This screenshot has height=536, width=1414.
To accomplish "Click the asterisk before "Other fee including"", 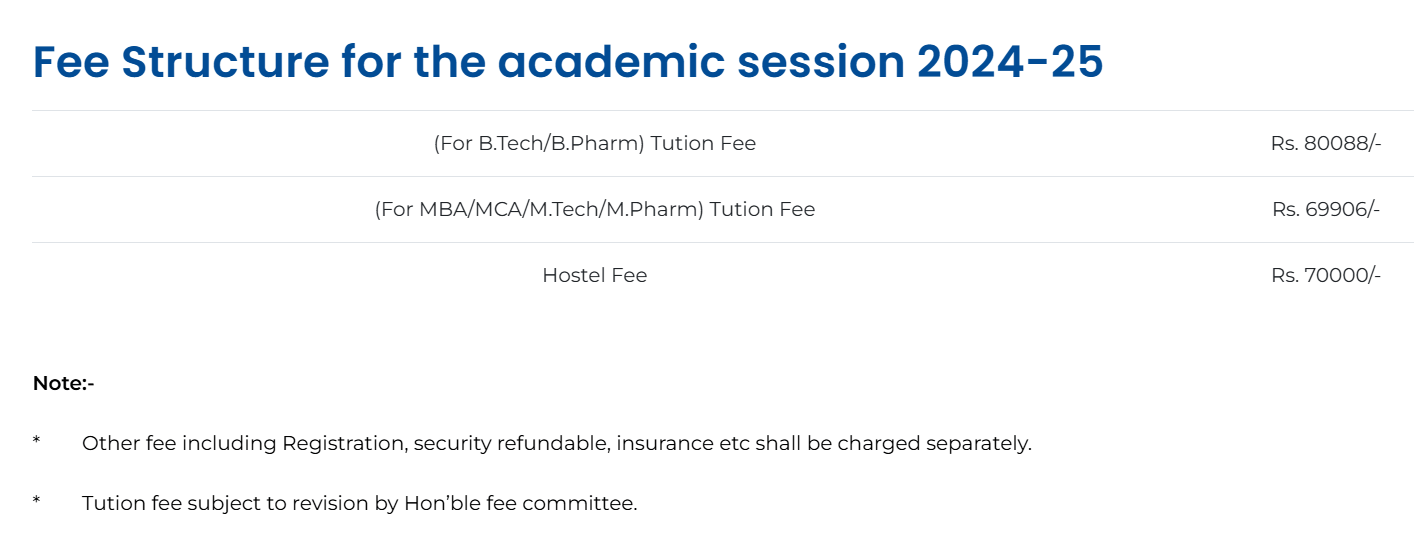I will tap(37, 442).
